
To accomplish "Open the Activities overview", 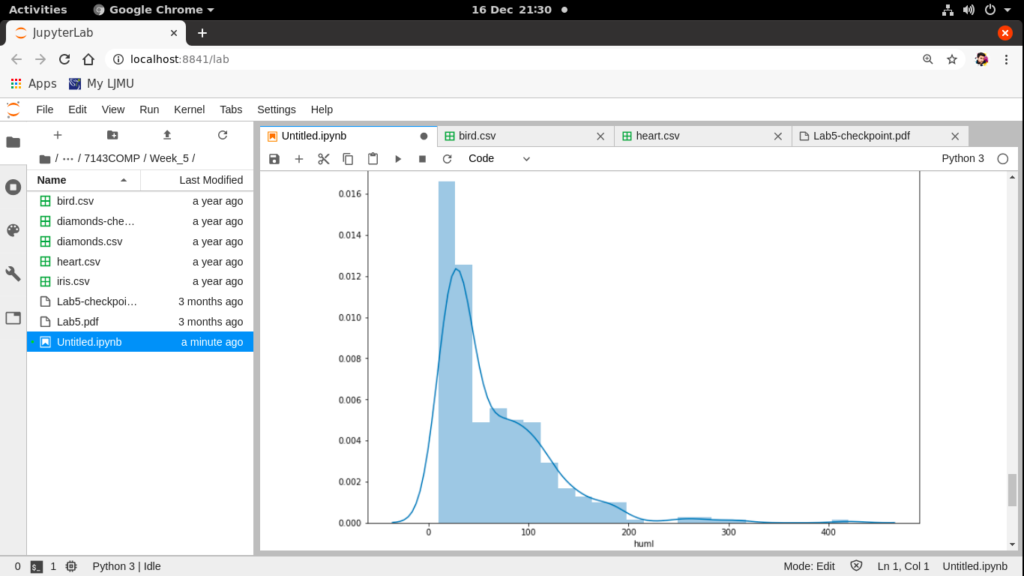I will pyautogui.click(x=38, y=9).
